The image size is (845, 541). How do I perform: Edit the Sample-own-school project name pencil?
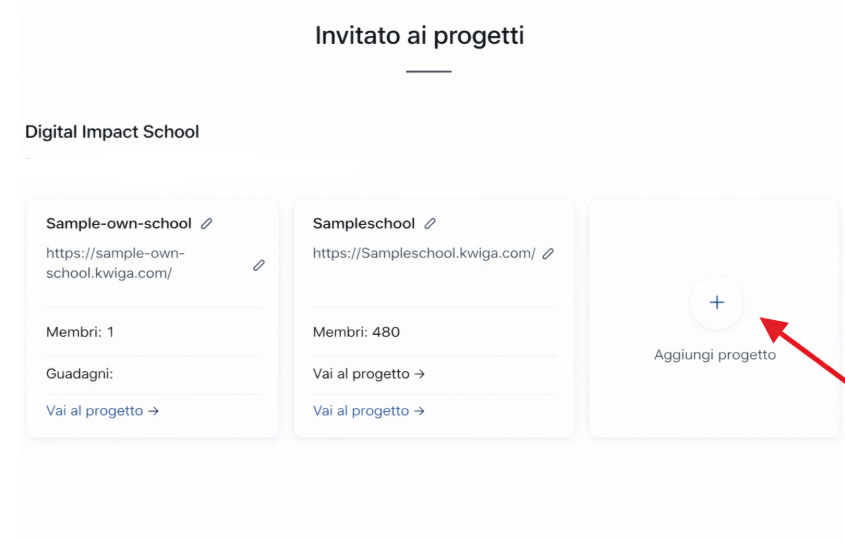(x=207, y=224)
